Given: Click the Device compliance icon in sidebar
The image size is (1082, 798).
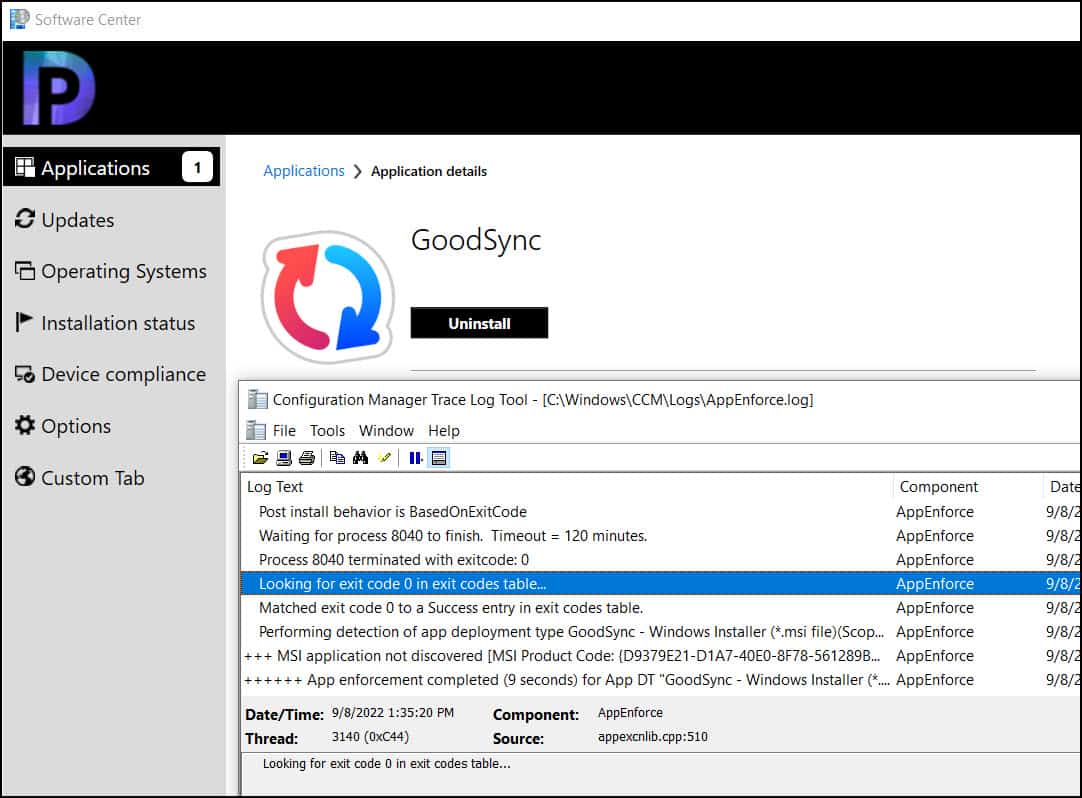Looking at the screenshot, I should pos(25,374).
